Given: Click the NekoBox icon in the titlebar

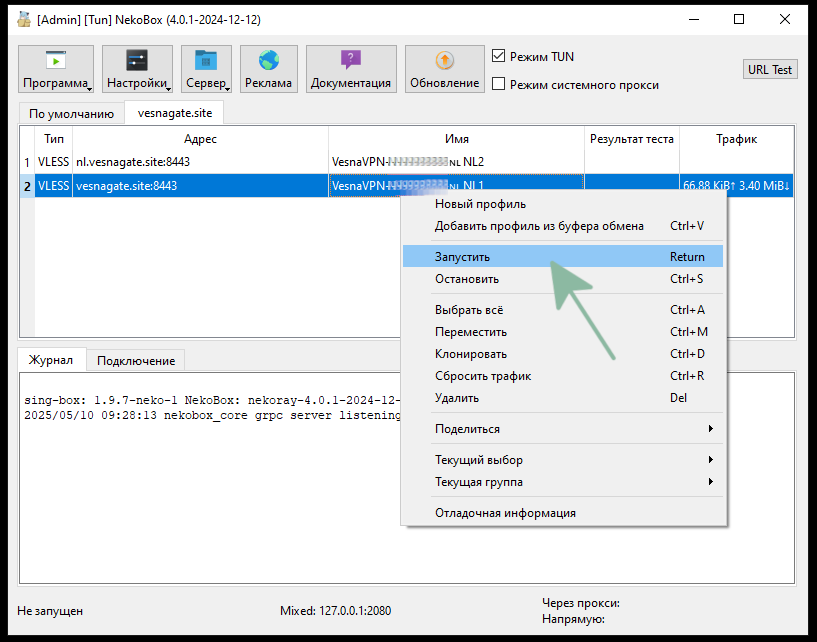Looking at the screenshot, I should (22, 18).
